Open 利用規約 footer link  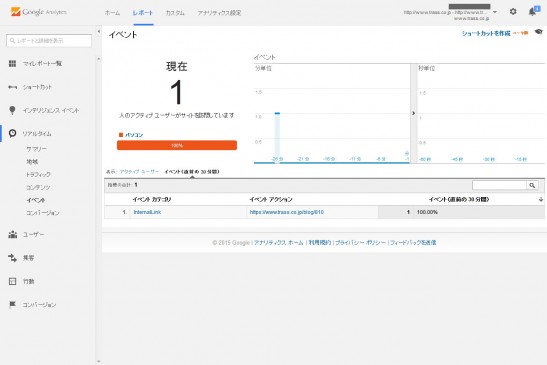[320, 243]
